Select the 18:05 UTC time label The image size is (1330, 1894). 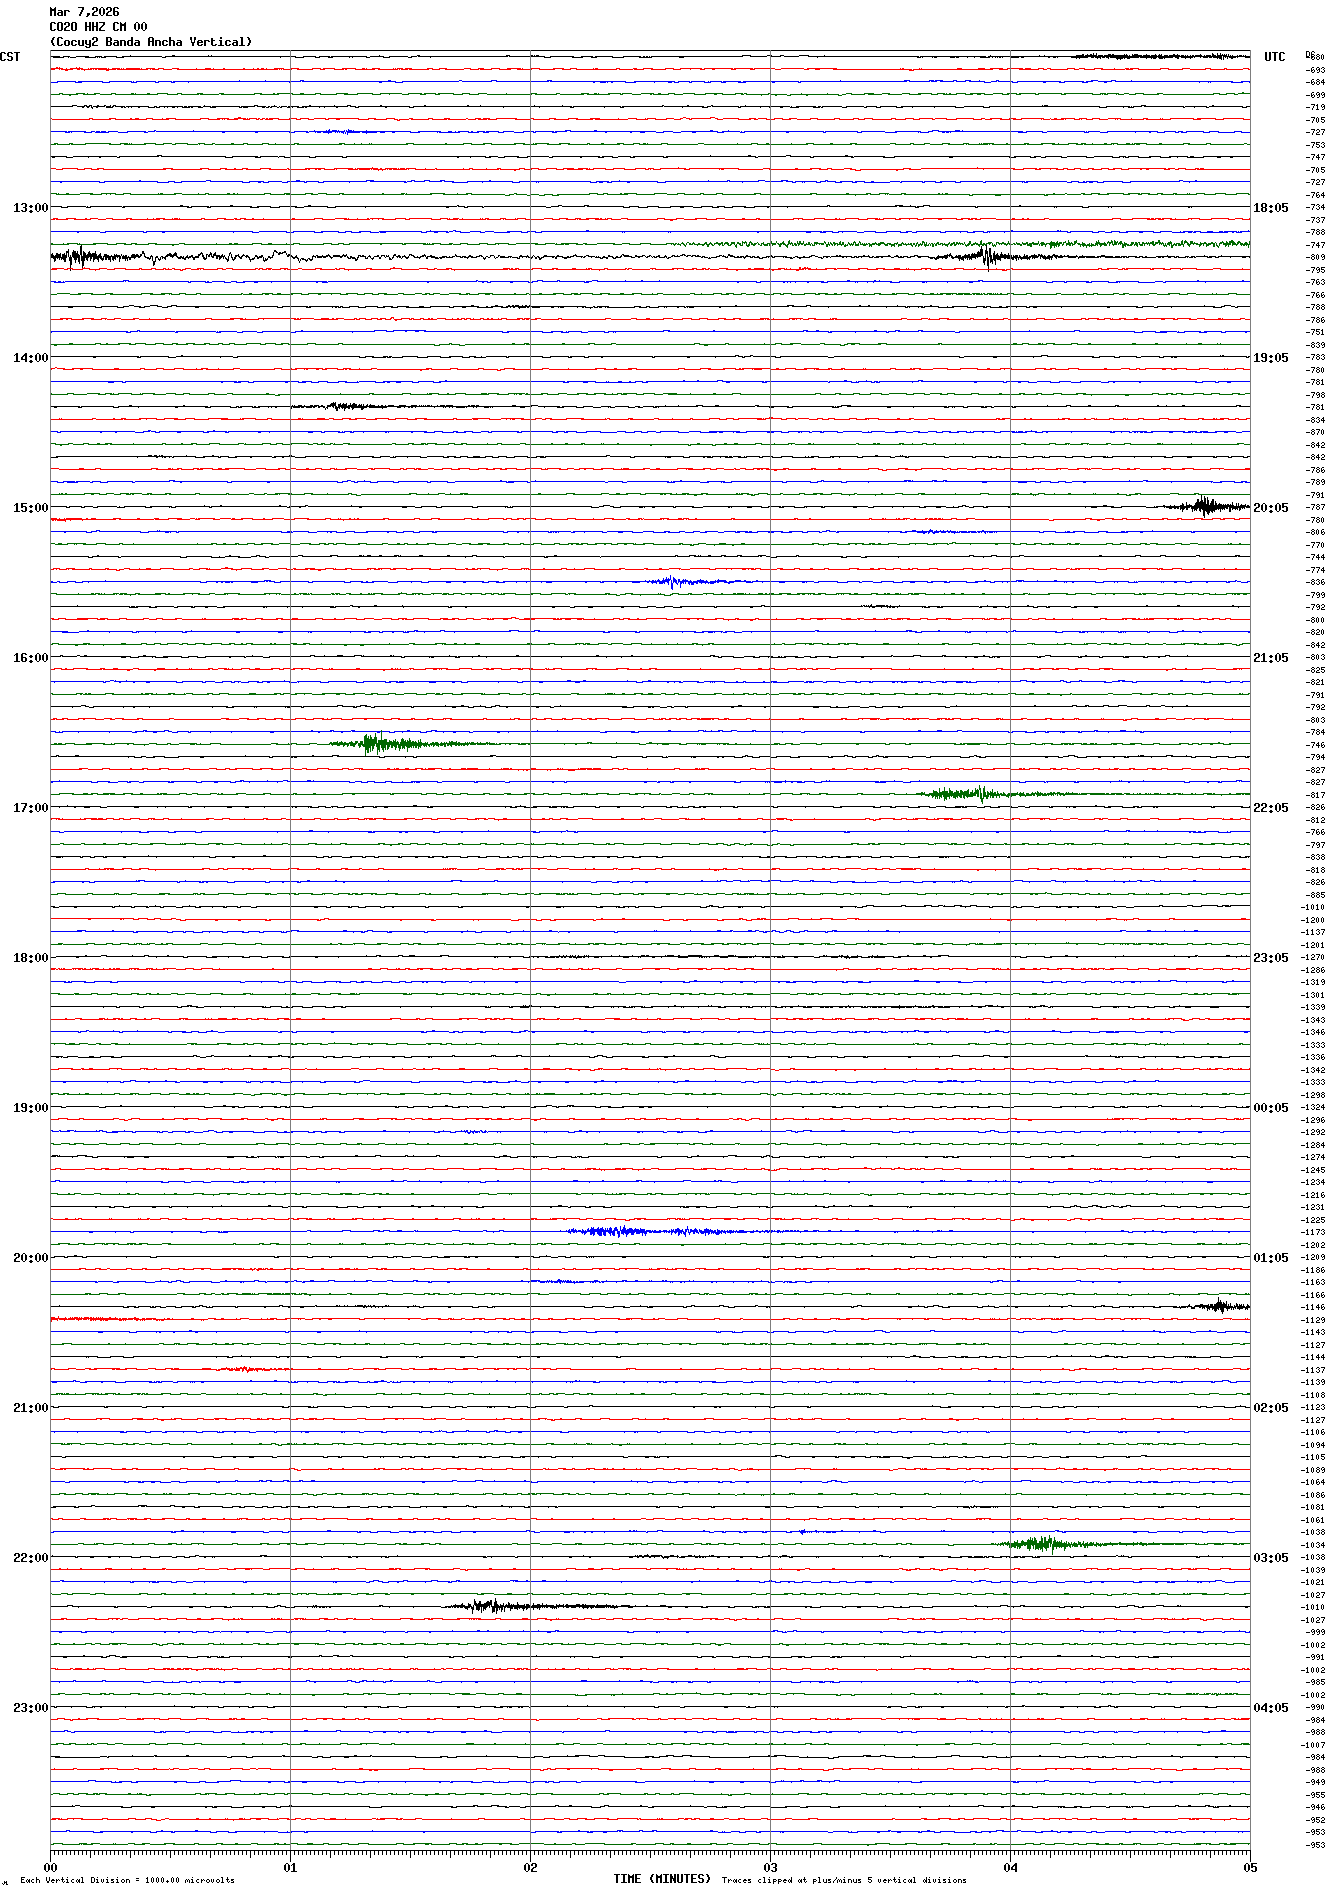pos(1270,208)
